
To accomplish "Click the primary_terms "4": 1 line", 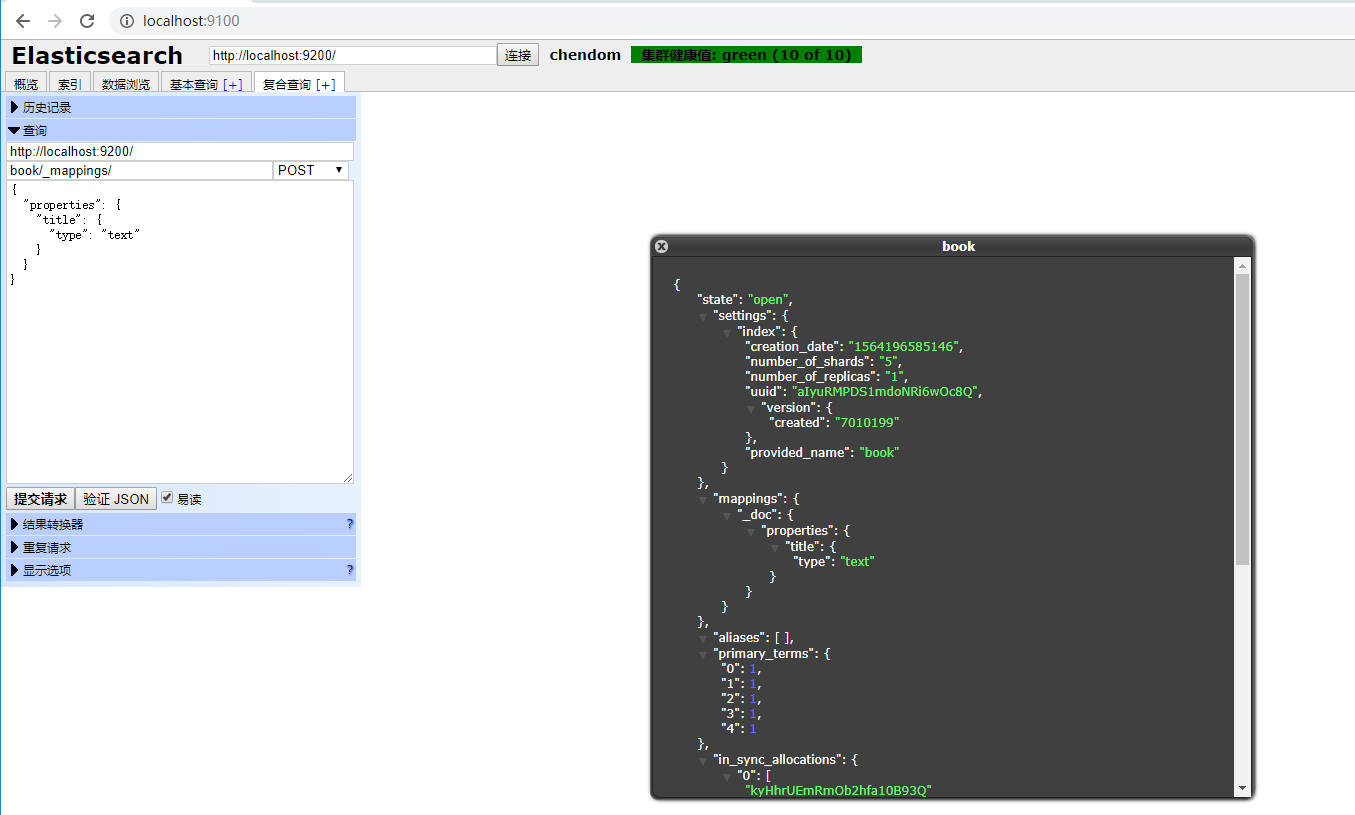I will (x=739, y=729).
